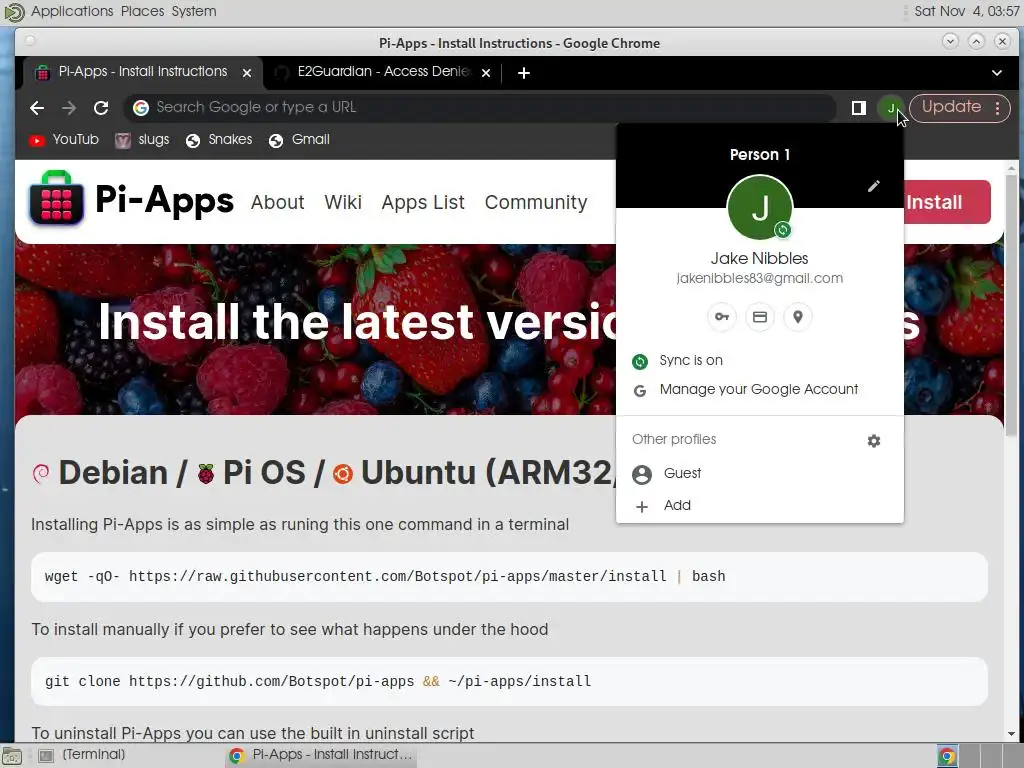
Task: Switch to Pi-Apps Install Instructions tab
Action: tap(142, 72)
